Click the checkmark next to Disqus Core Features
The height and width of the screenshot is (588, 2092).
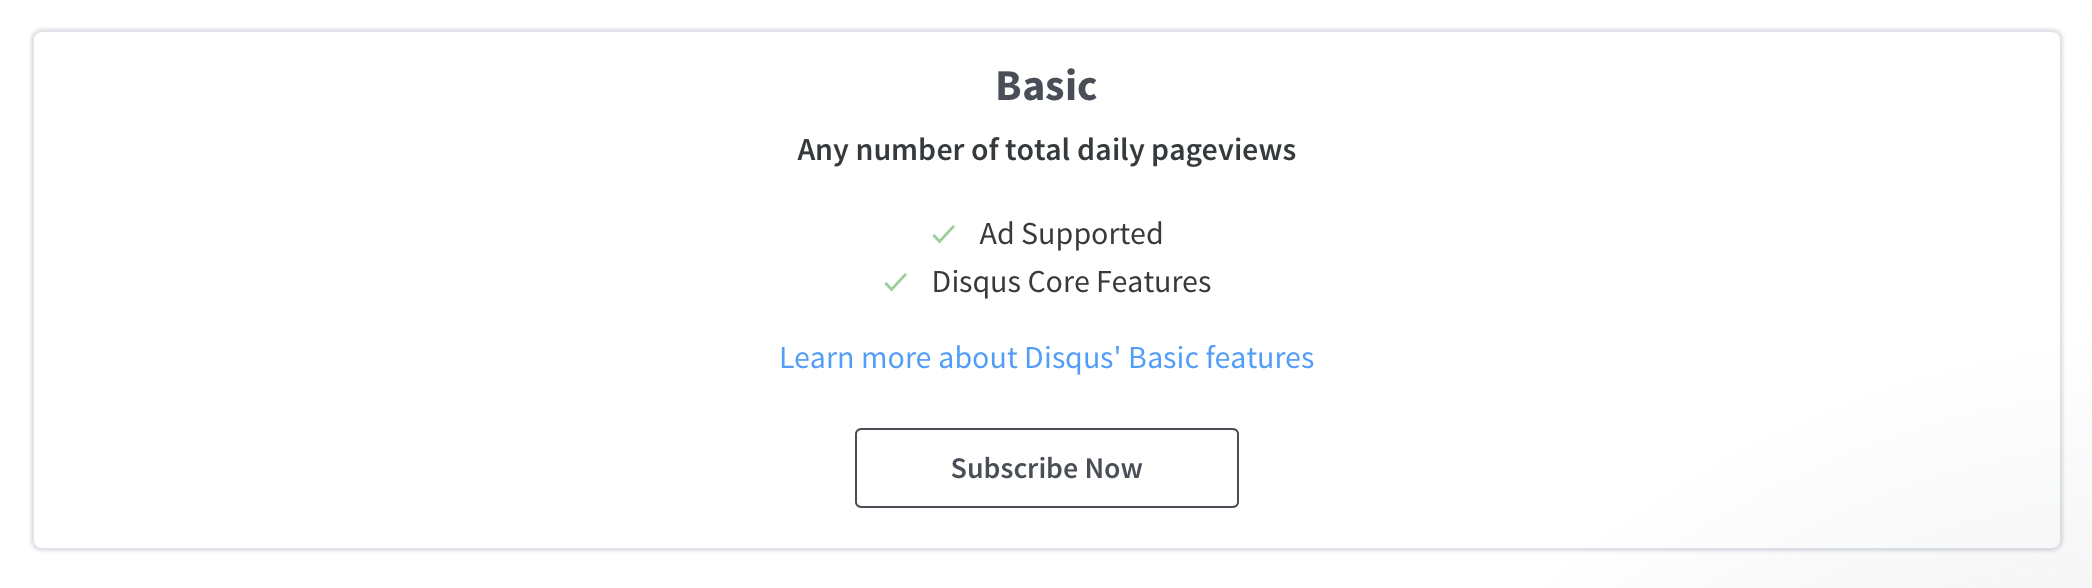point(895,282)
